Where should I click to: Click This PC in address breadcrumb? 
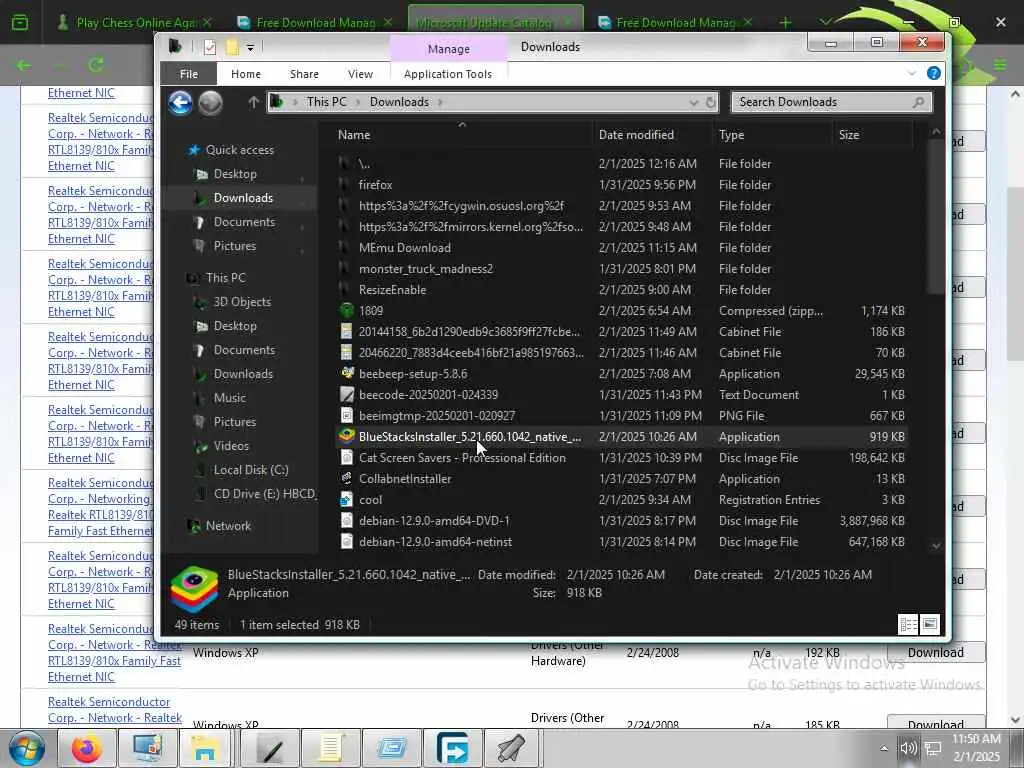click(327, 102)
